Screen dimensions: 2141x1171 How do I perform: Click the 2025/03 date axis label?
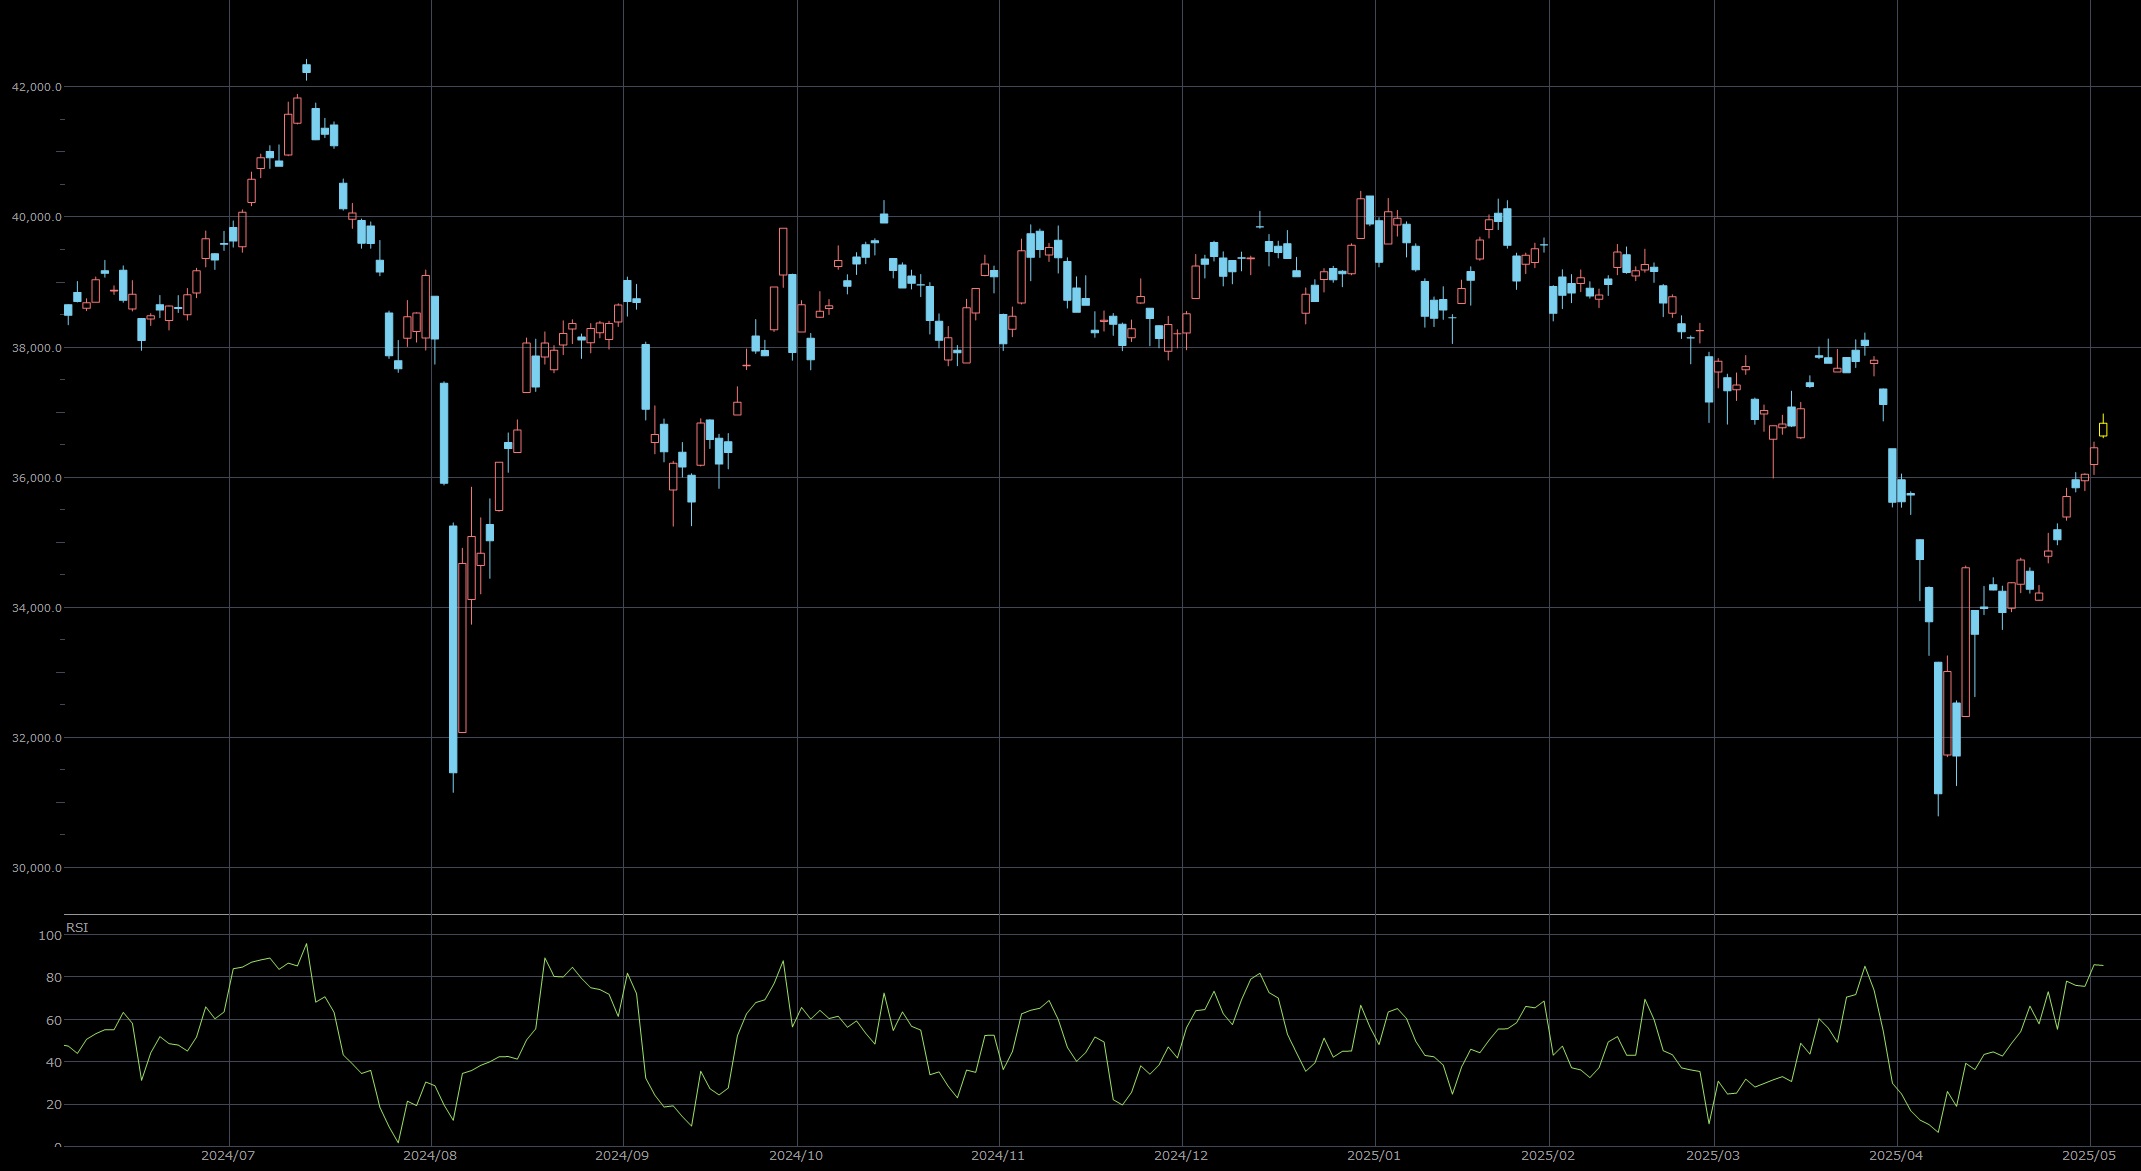(1713, 1155)
